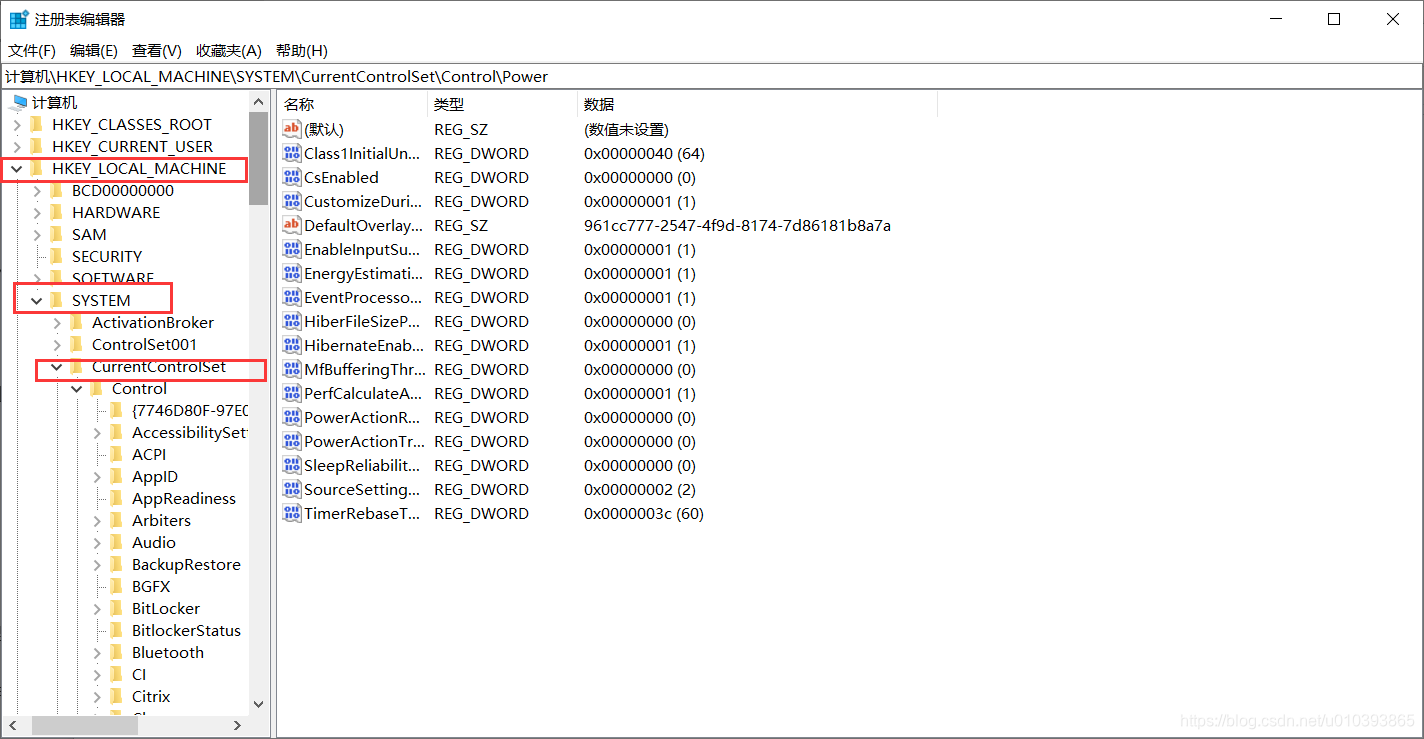The height and width of the screenshot is (739, 1424).
Task: Click the binary icon beside SourceSetting...
Action: coord(292,489)
